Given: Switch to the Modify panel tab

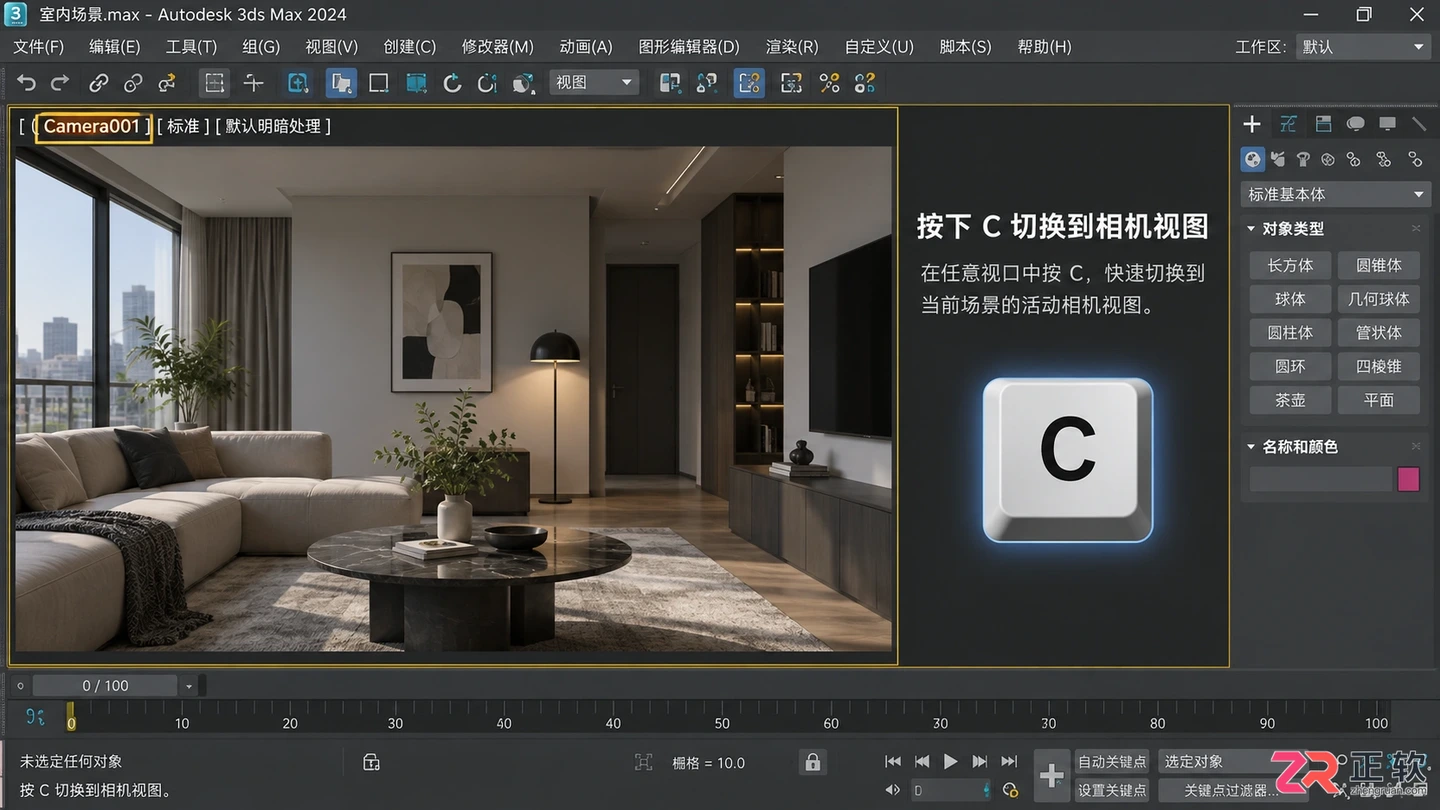Looking at the screenshot, I should coord(1288,124).
